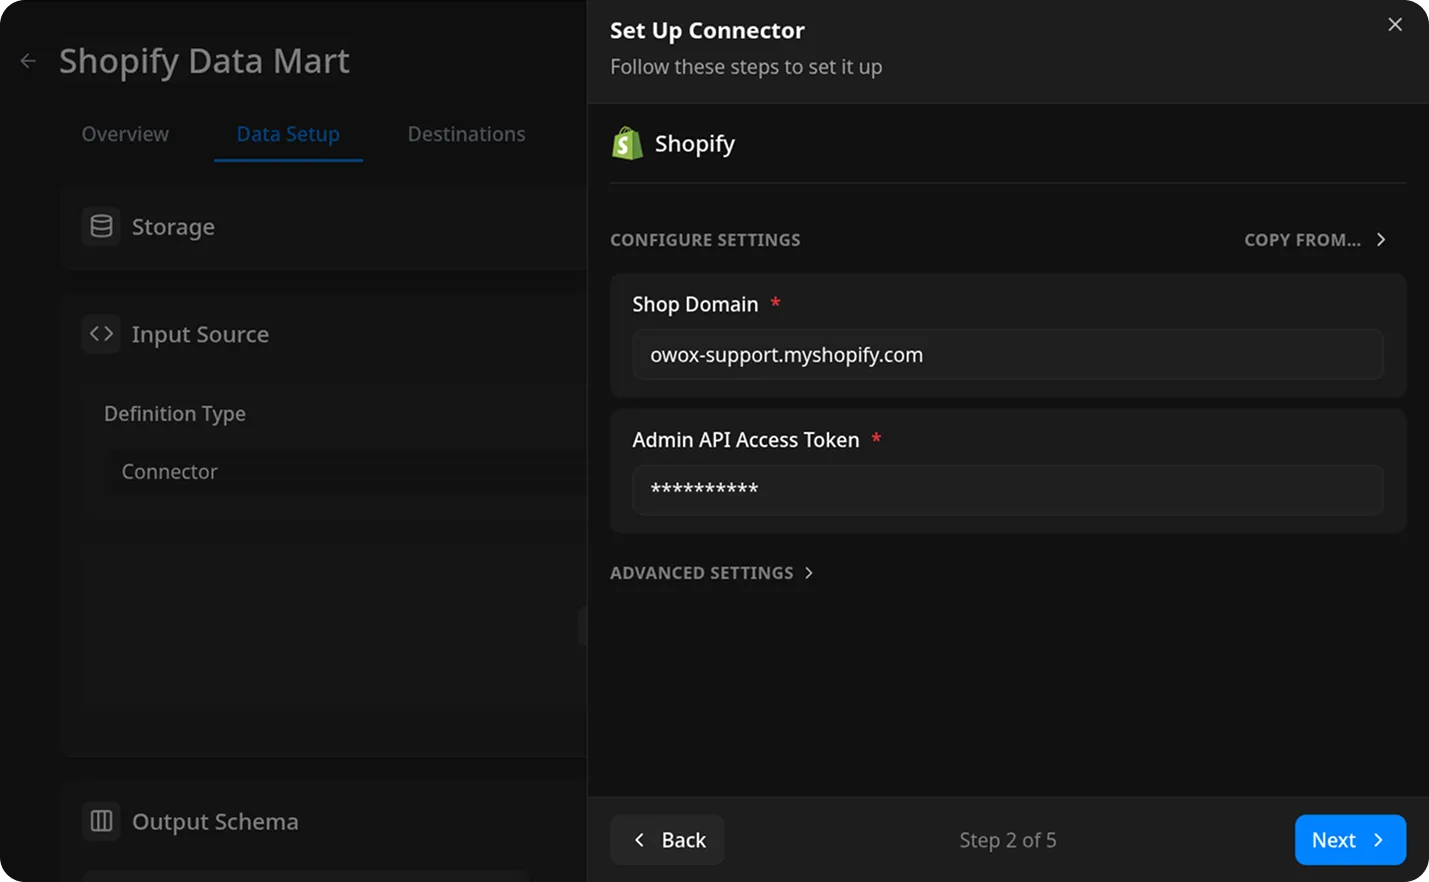
Task: Click the Step 2 of 5 indicator
Action: click(x=1007, y=840)
